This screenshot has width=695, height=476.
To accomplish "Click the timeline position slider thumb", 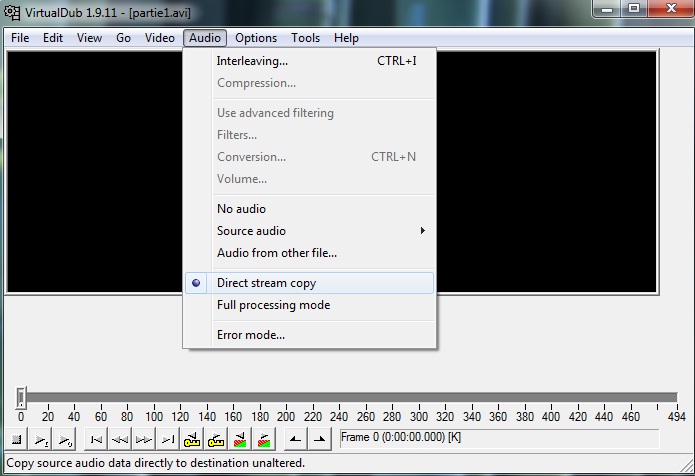I will click(x=21, y=397).
